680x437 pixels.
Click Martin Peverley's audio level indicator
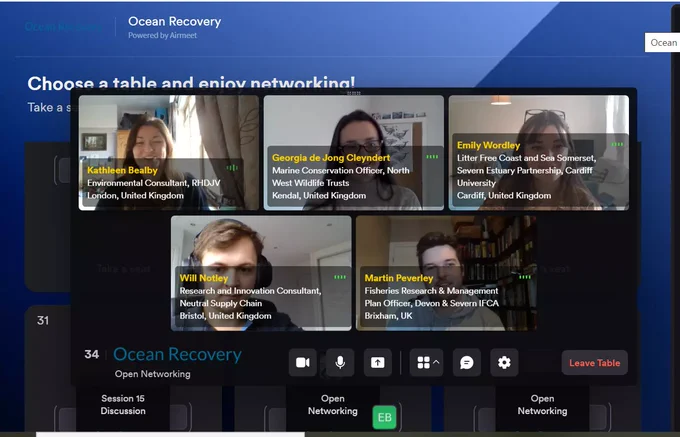click(x=525, y=277)
